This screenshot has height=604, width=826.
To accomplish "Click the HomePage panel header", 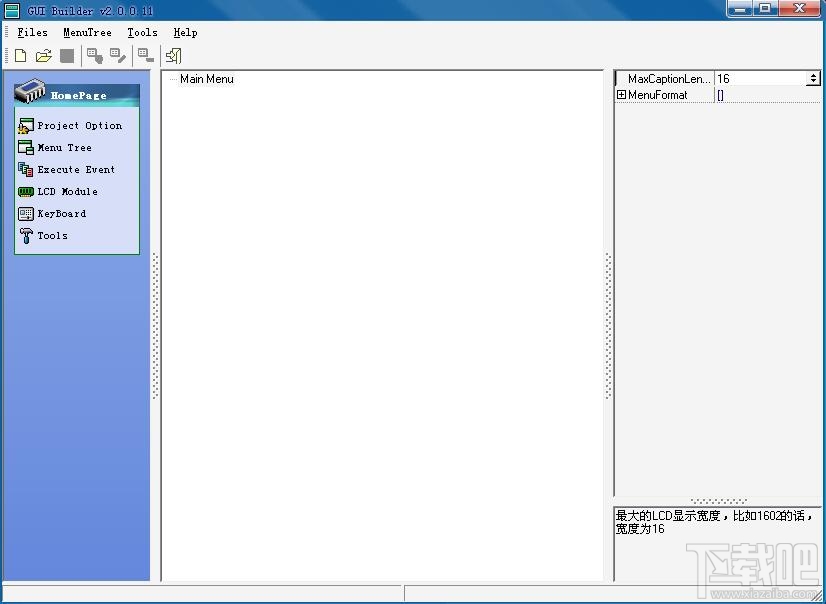I will pyautogui.click(x=77, y=95).
